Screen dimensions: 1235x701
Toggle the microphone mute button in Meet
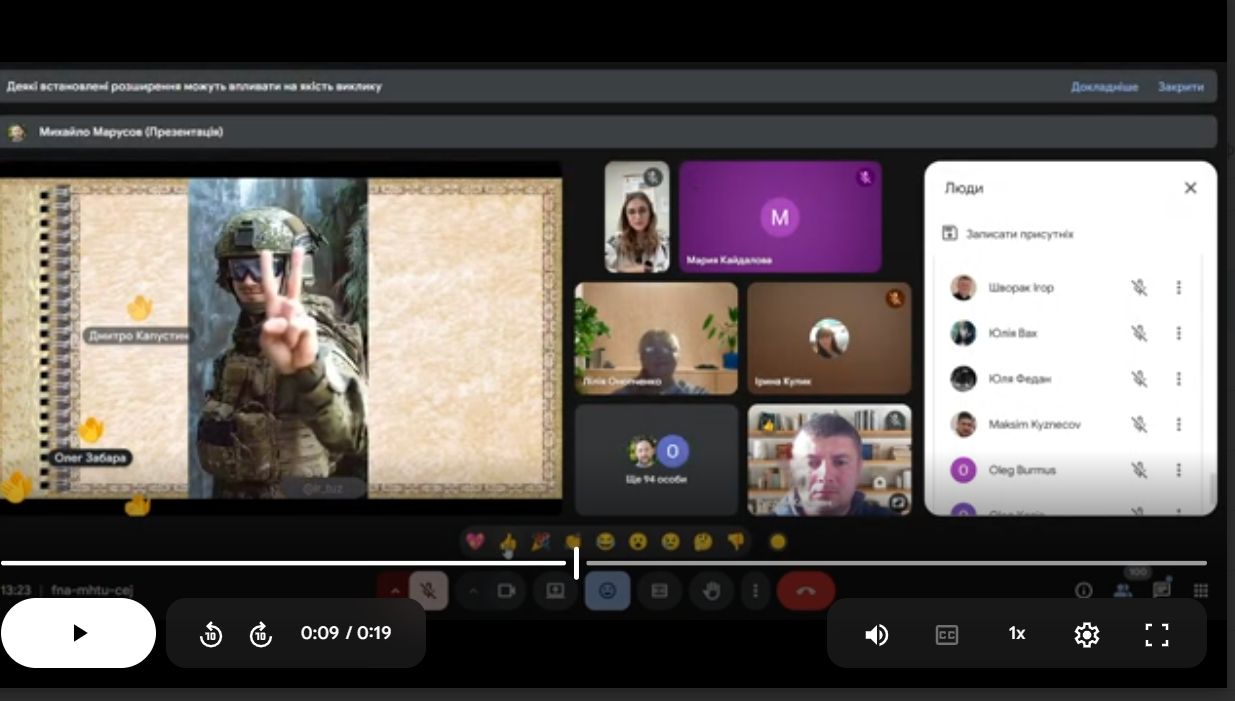point(428,591)
